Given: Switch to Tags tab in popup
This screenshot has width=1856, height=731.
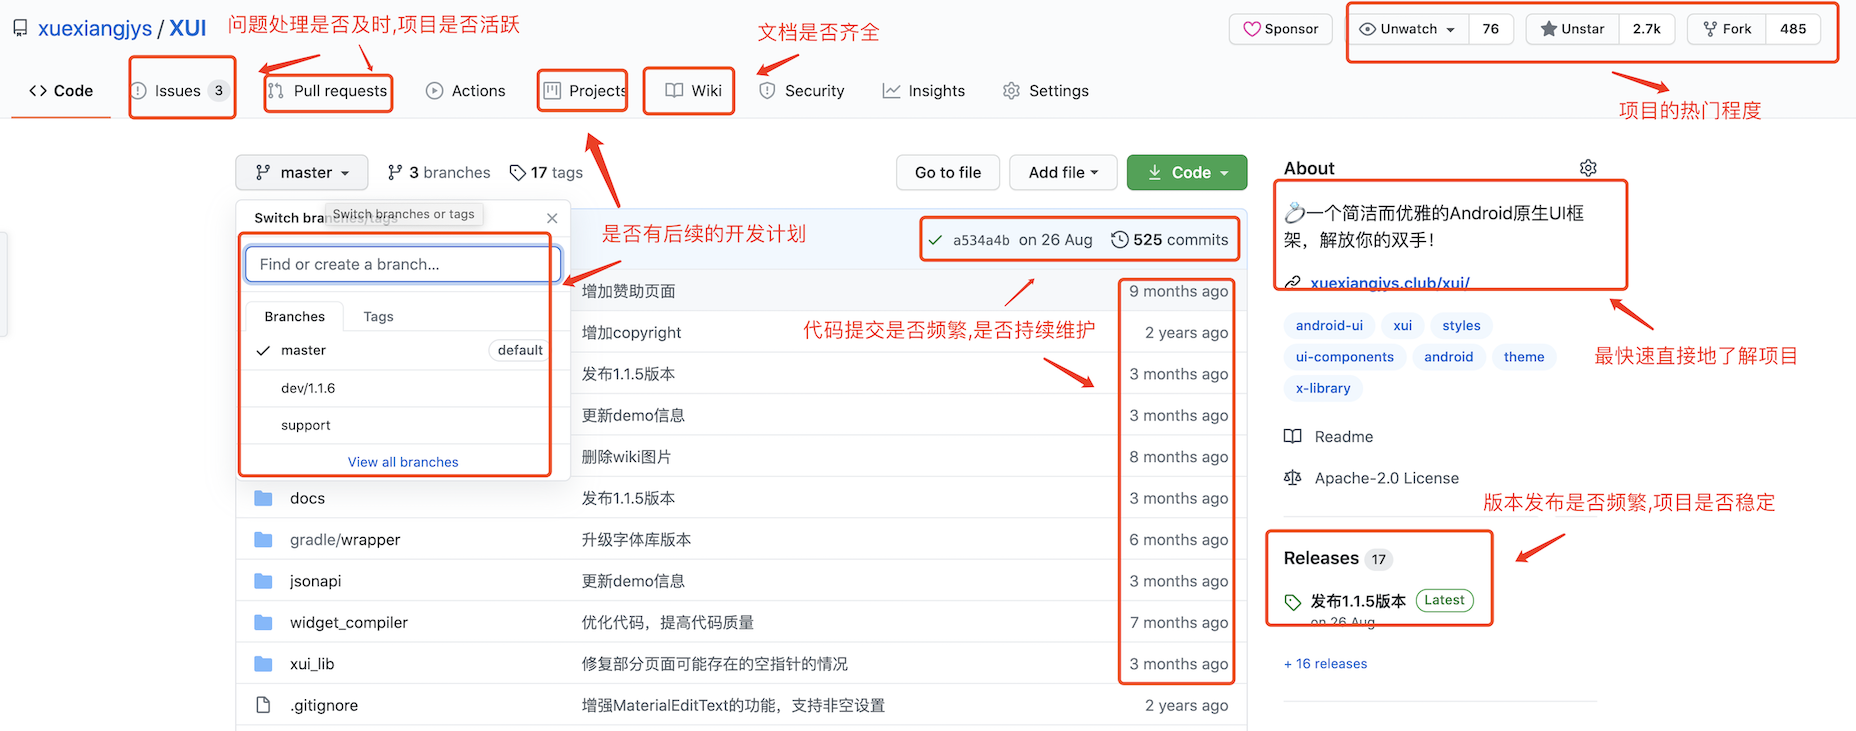Looking at the screenshot, I should click(378, 317).
